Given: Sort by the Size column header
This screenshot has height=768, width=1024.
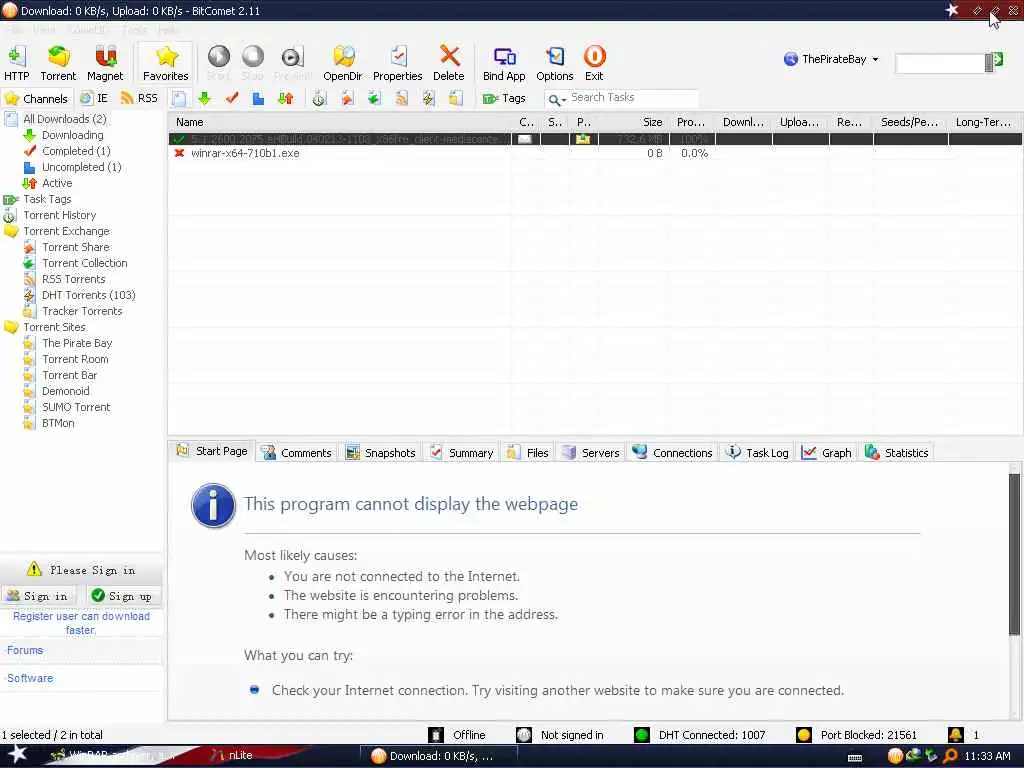Looking at the screenshot, I should point(635,122).
